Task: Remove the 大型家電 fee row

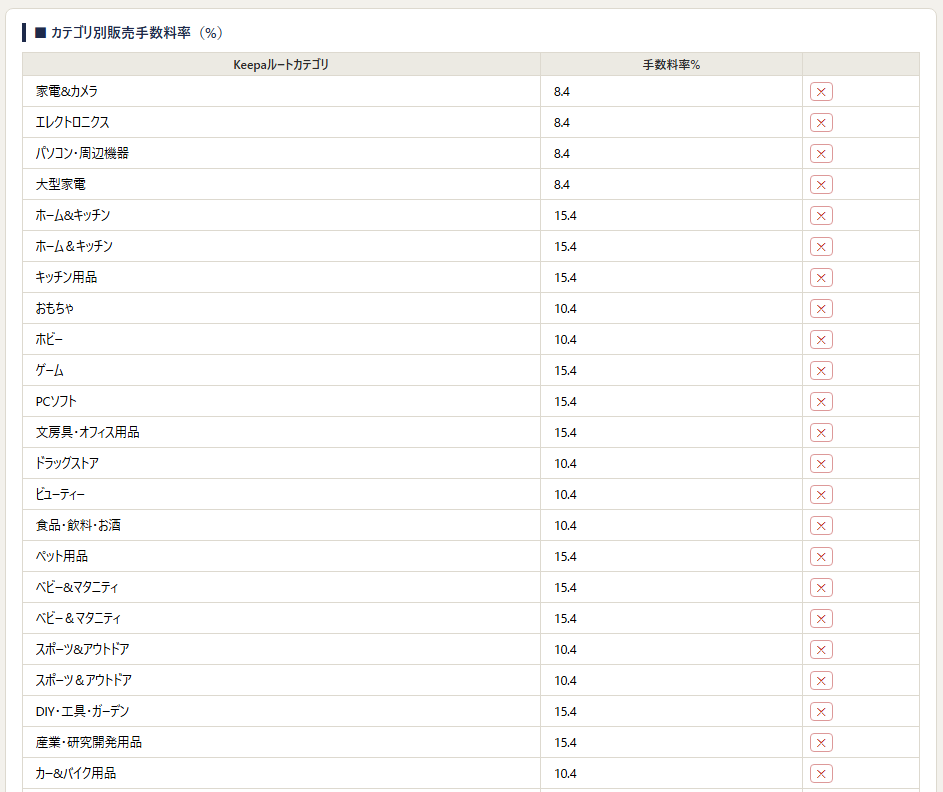Action: [x=821, y=185]
